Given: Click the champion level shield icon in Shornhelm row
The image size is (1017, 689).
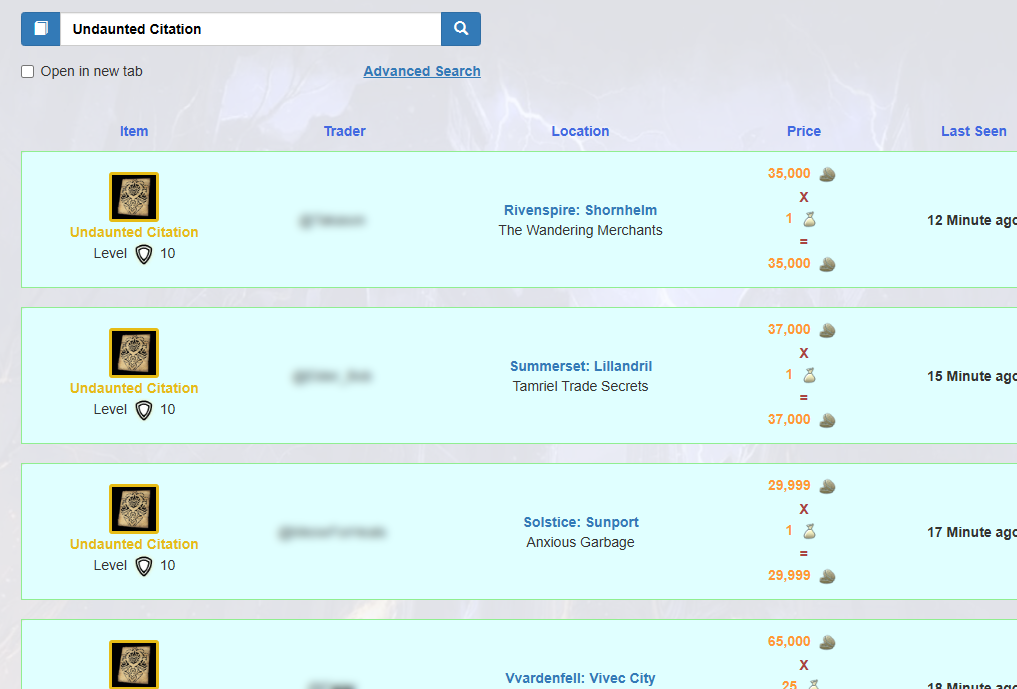Looking at the screenshot, I should tap(143, 254).
